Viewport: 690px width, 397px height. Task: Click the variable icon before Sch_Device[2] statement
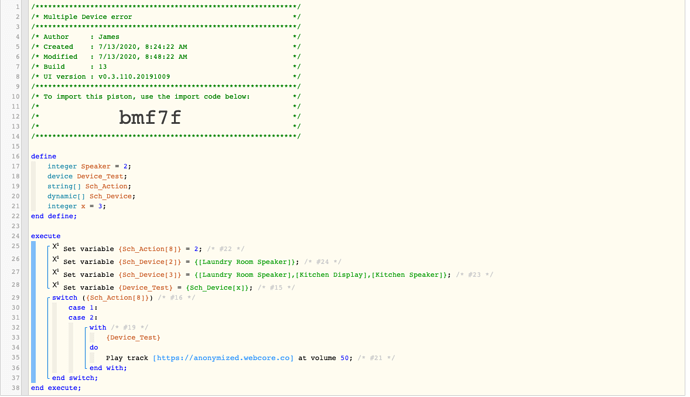tap(55, 259)
